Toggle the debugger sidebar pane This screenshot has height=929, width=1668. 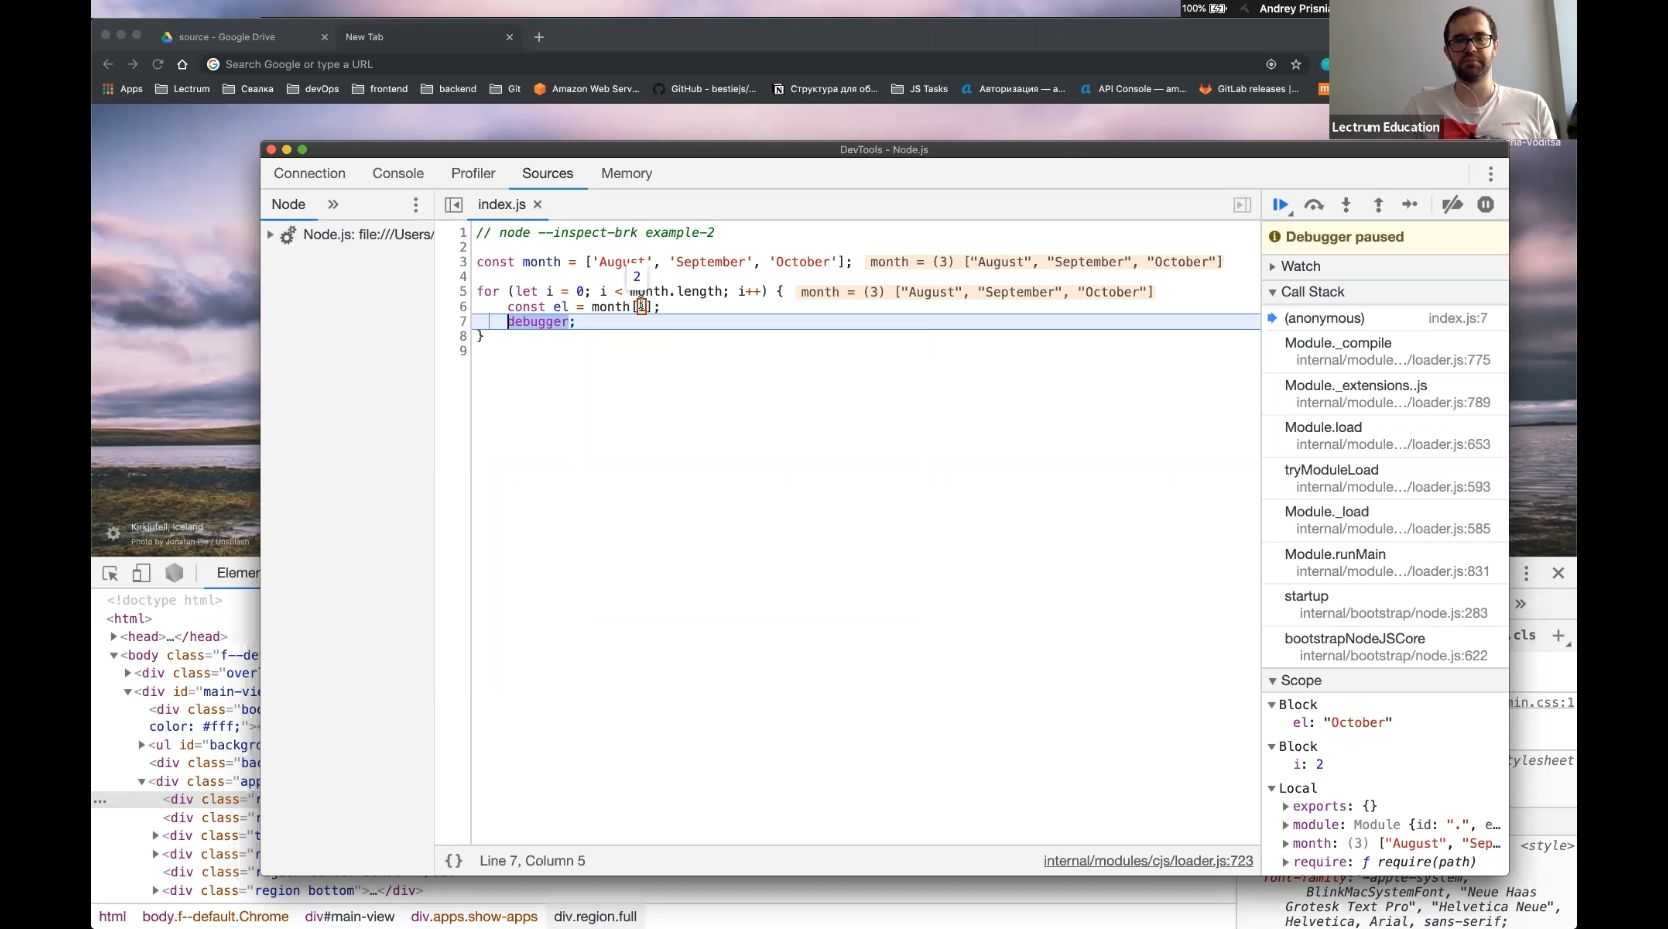[1242, 205]
